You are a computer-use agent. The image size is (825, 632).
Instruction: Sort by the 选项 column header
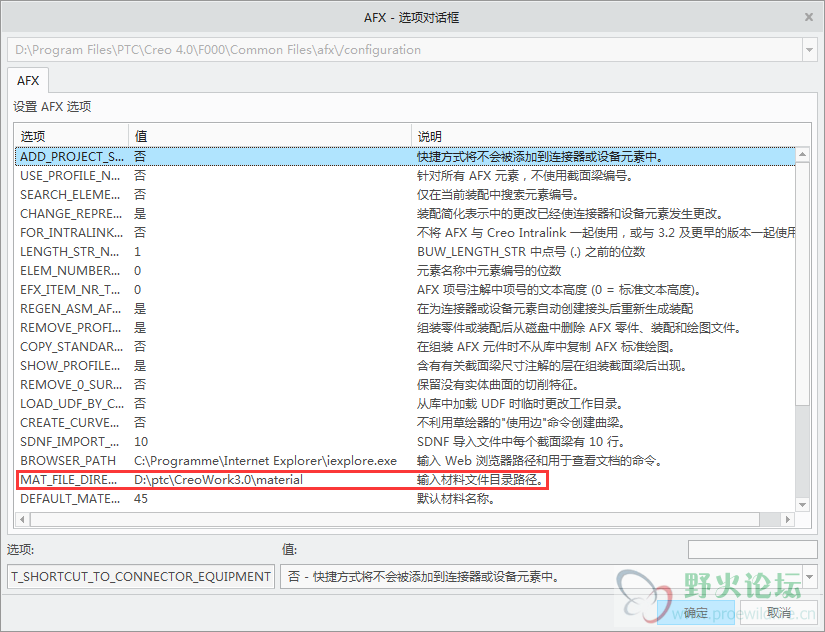coord(72,136)
